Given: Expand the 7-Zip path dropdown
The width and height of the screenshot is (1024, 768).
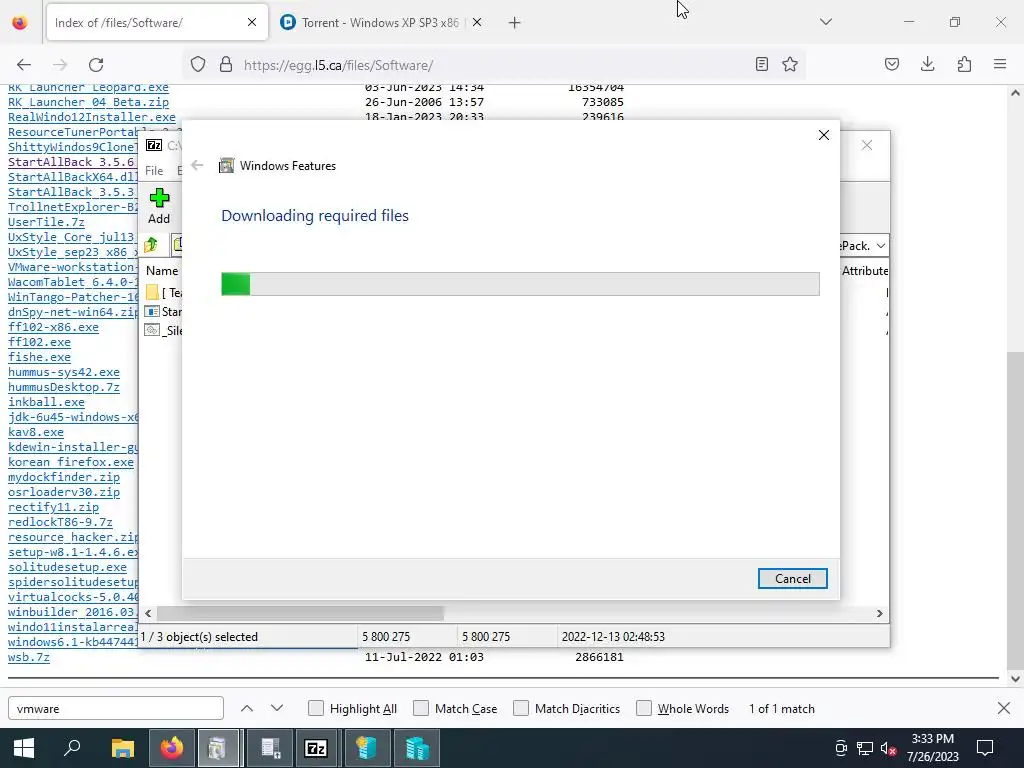Looking at the screenshot, I should 880,246.
